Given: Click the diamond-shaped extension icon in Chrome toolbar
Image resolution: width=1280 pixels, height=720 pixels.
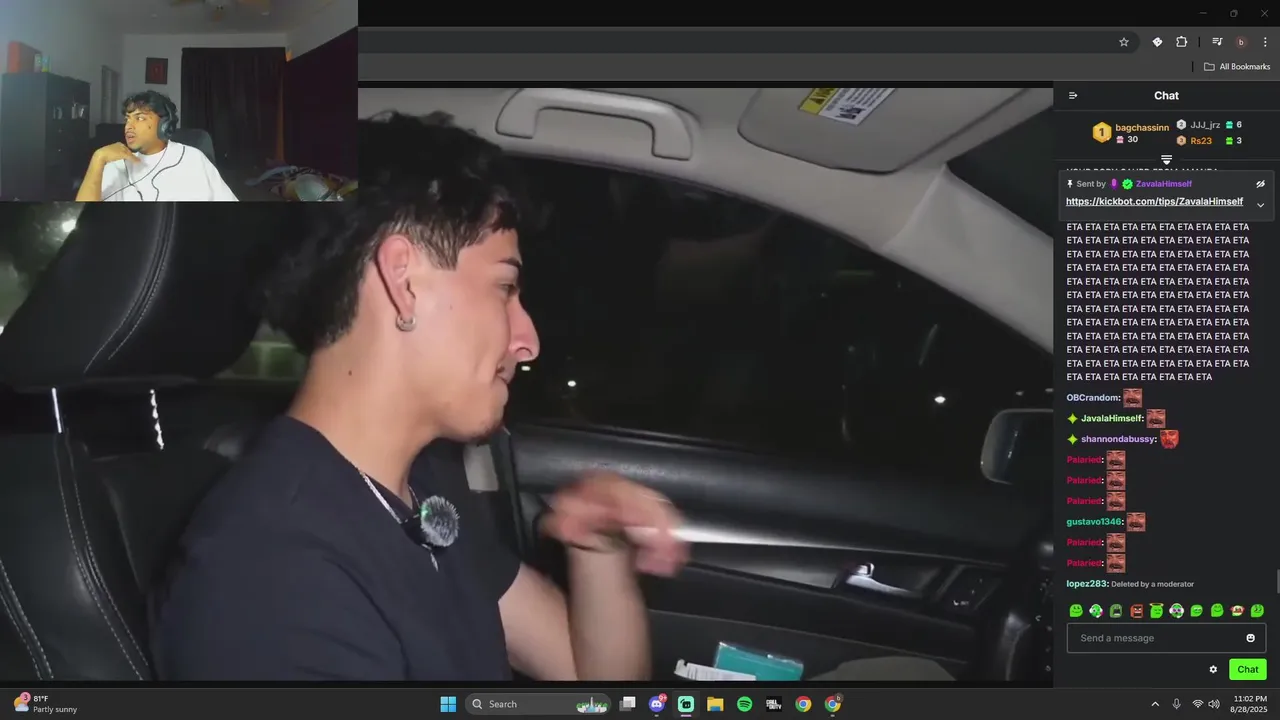Looking at the screenshot, I should click(1157, 42).
